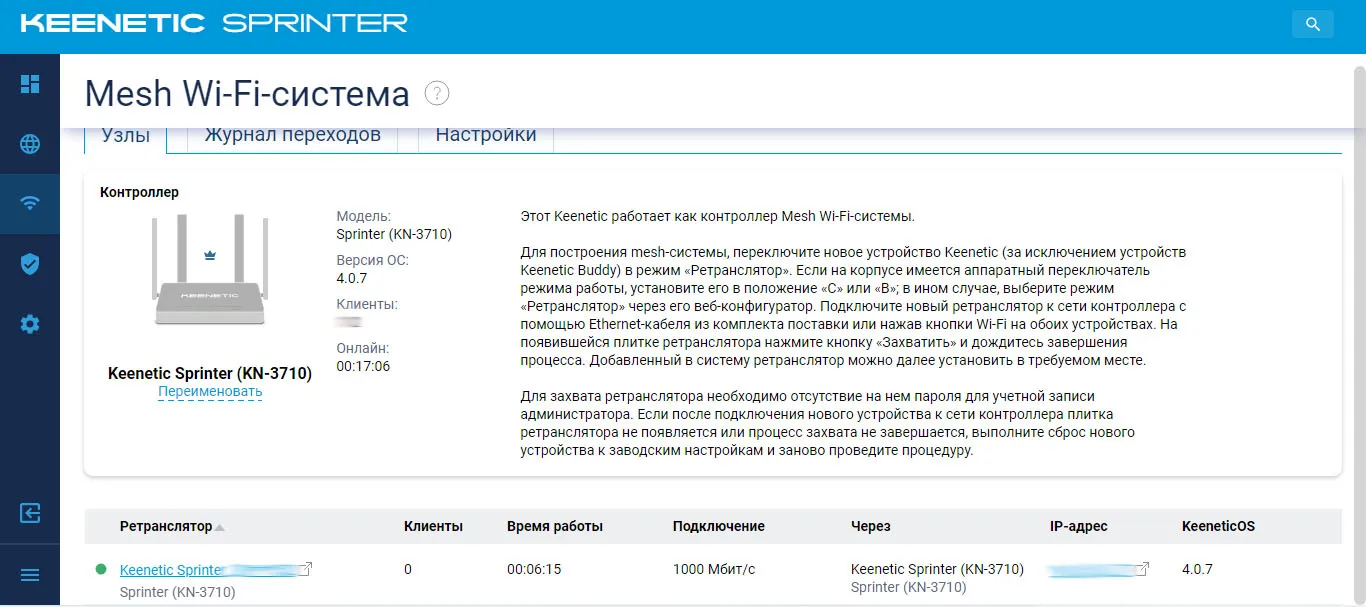
Task: Click the green online status dot
Action: (x=100, y=569)
